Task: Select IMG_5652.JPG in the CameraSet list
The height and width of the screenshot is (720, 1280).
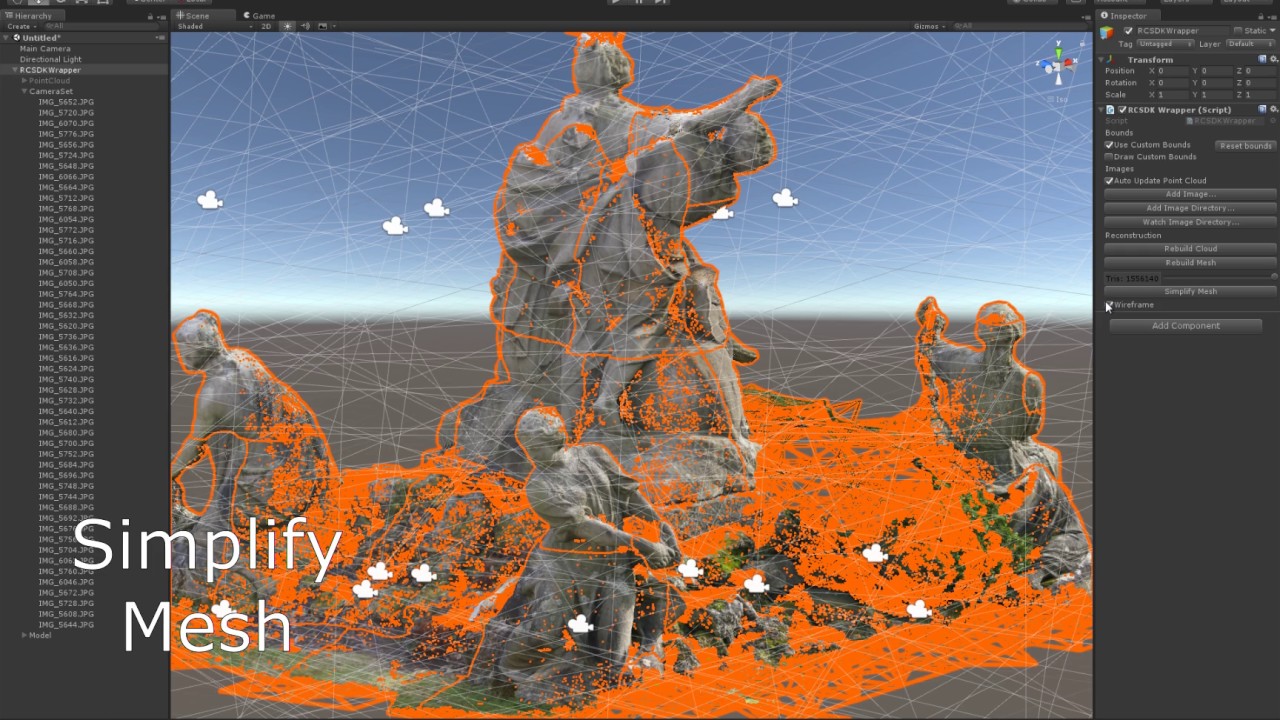Action: tap(66, 102)
